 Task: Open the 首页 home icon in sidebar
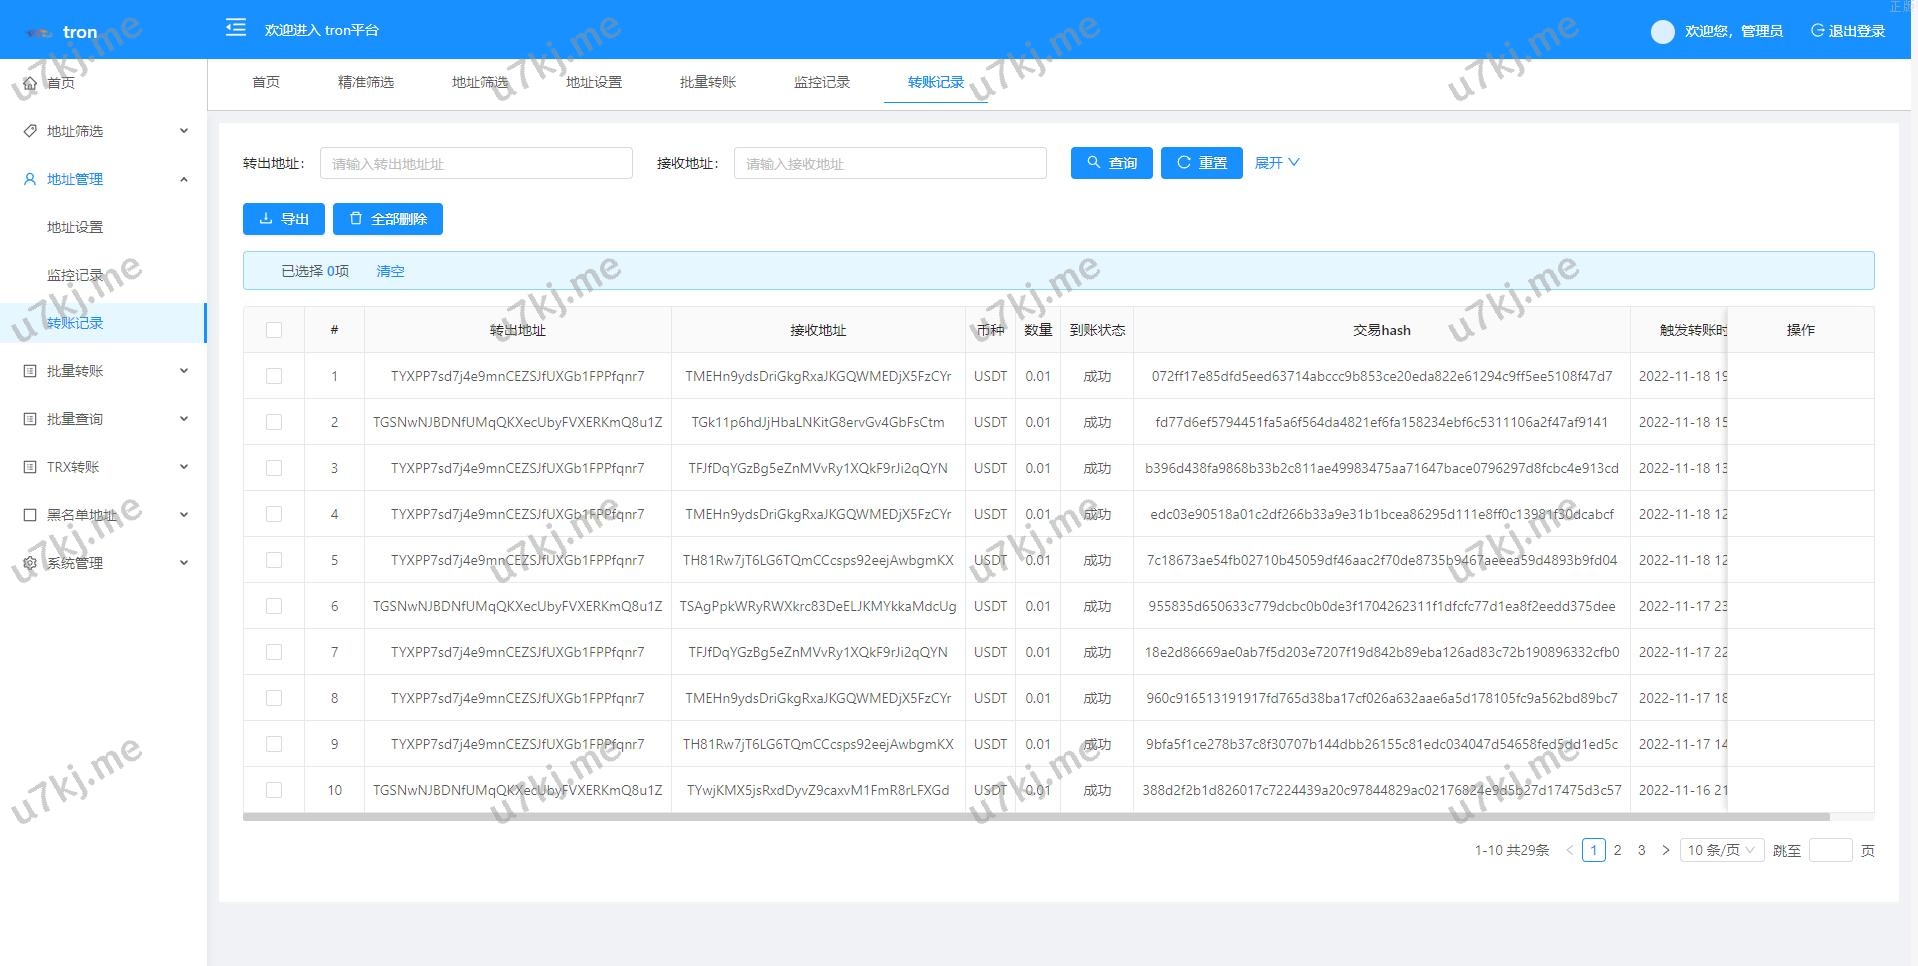(x=31, y=83)
